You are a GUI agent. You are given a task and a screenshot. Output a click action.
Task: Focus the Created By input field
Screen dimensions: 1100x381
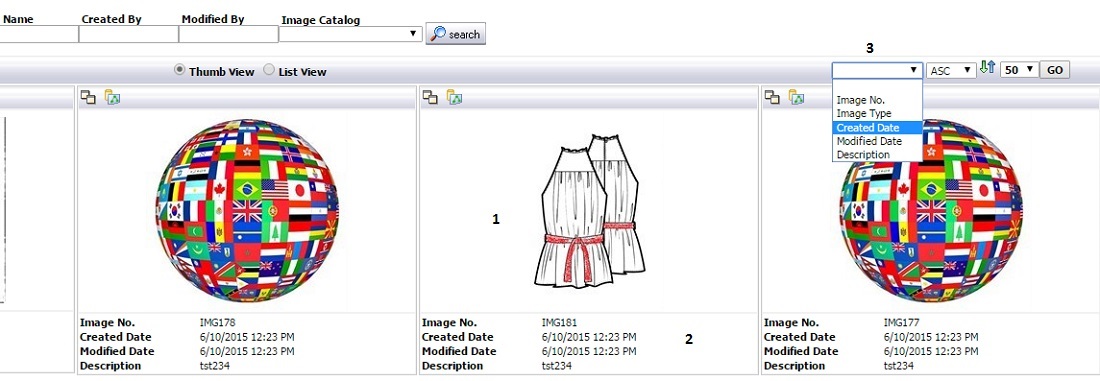(128, 34)
